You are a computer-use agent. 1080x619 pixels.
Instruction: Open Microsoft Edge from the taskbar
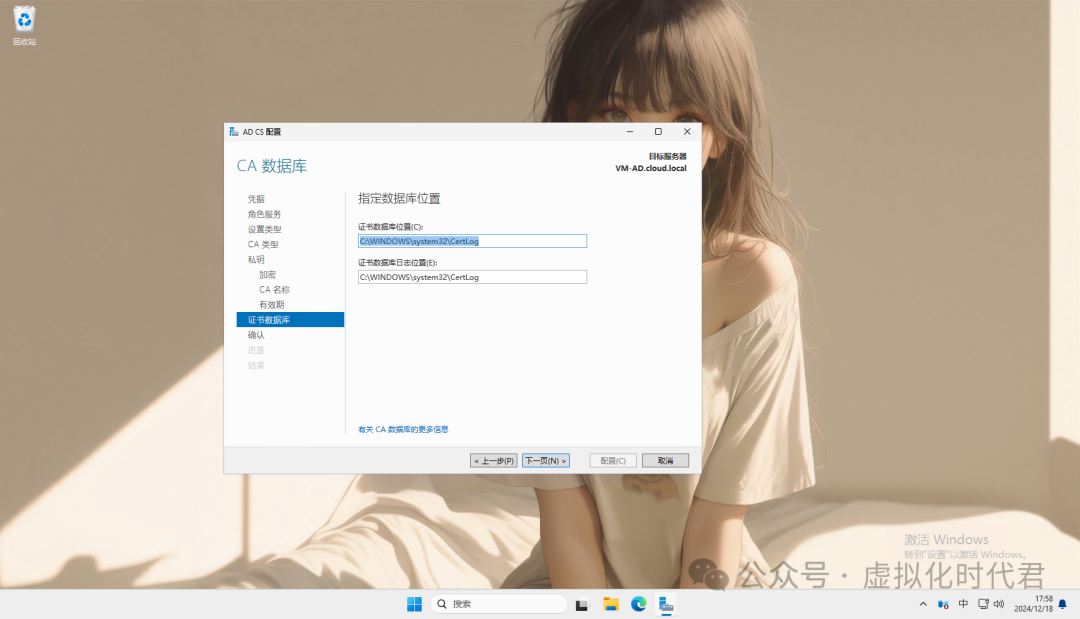point(638,604)
